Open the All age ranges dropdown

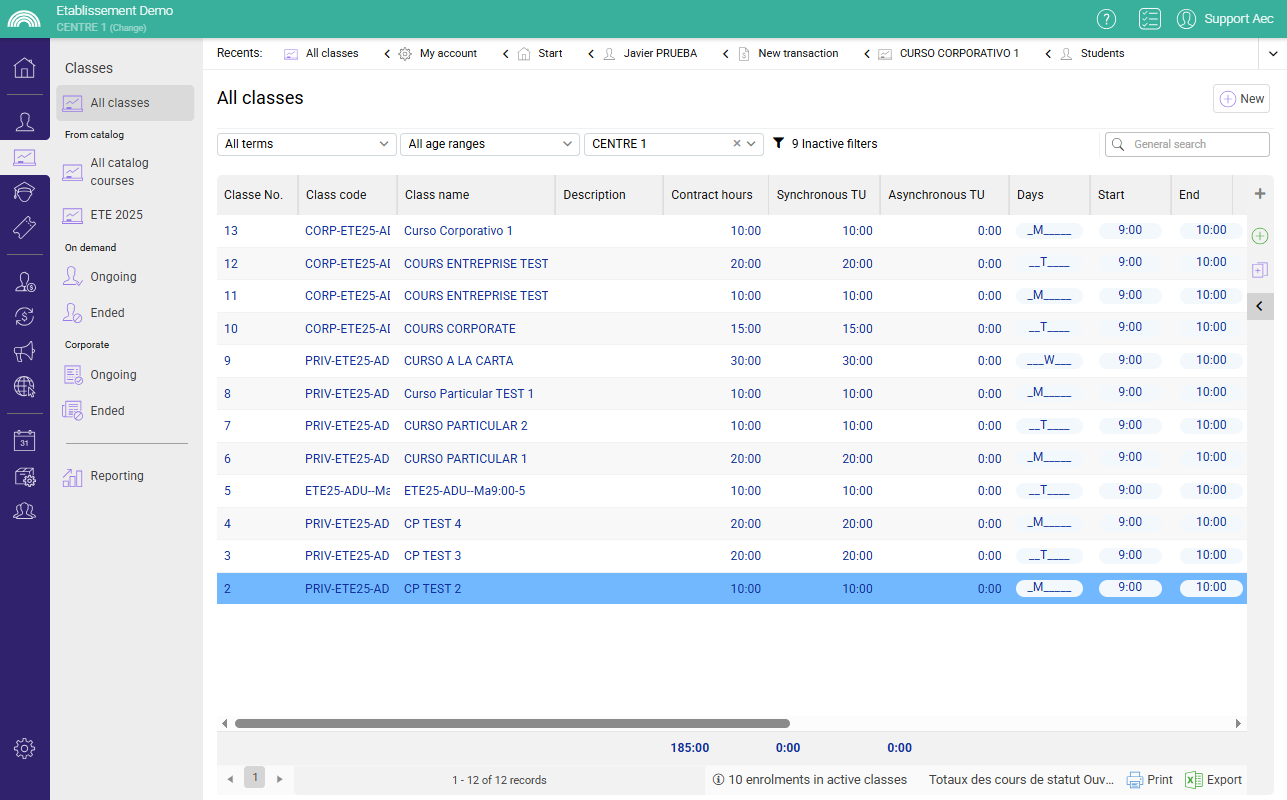(x=489, y=144)
